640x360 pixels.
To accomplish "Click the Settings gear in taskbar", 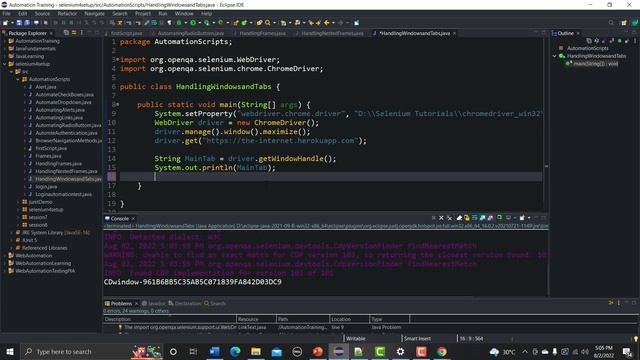I will [400, 351].
